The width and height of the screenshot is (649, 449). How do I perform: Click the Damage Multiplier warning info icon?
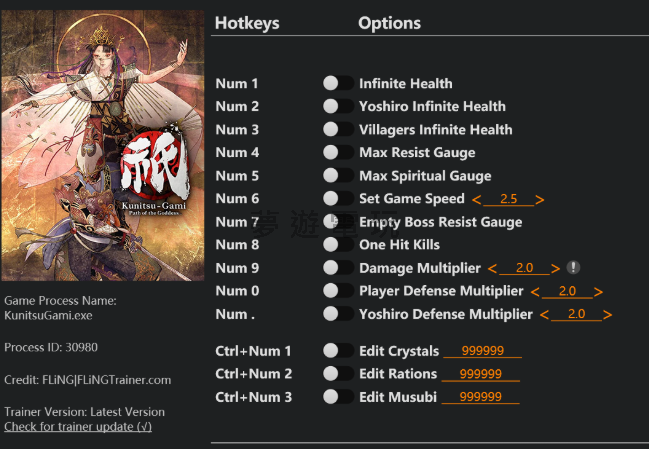coord(573,268)
